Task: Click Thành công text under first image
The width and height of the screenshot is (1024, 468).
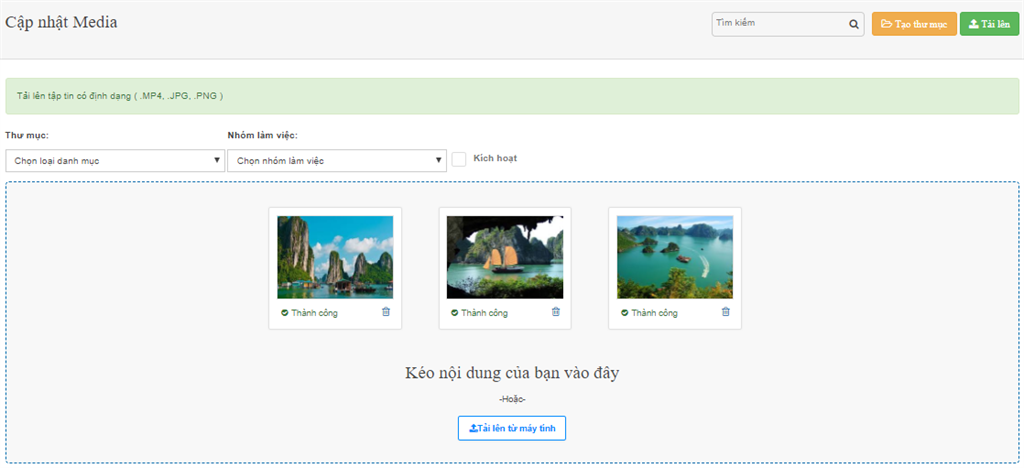Action: (314, 313)
